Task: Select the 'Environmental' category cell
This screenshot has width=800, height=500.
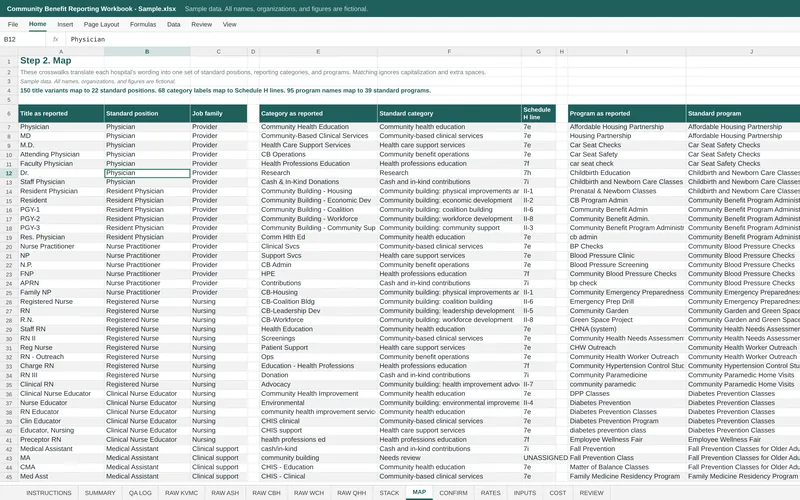Action: tap(318, 403)
